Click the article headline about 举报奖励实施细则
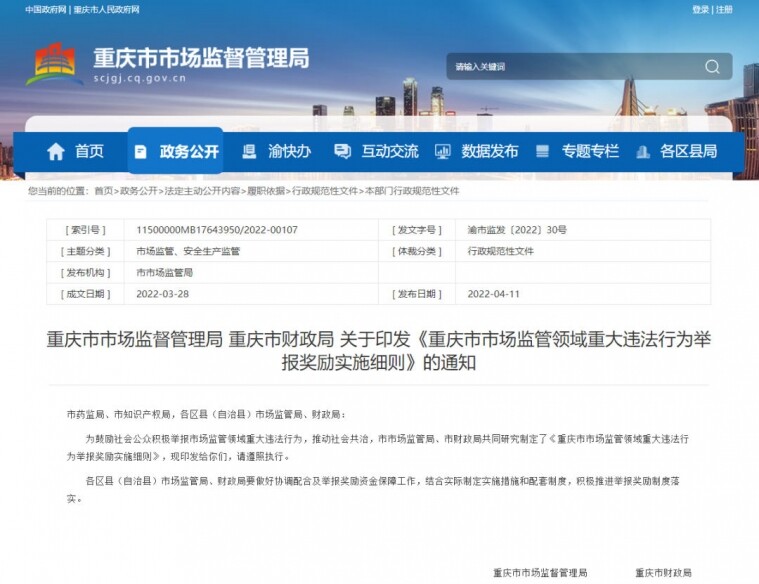The image size is (759, 584). [x=379, y=351]
